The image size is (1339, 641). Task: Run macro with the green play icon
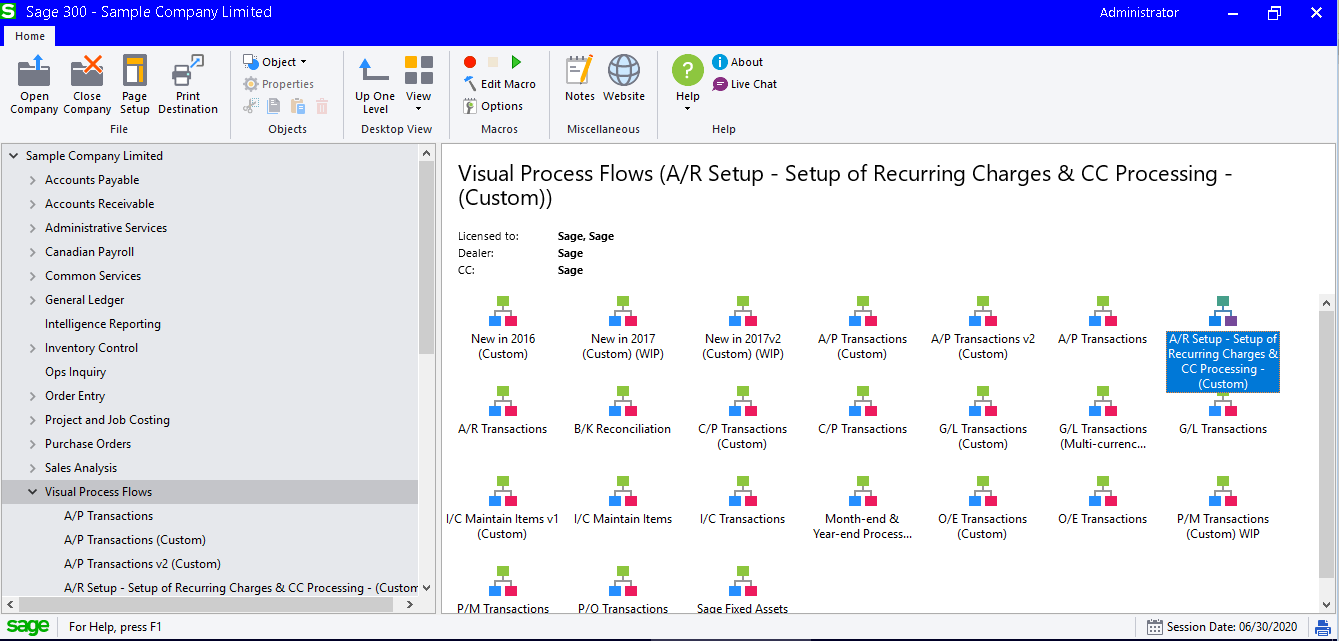pyautogui.click(x=516, y=62)
